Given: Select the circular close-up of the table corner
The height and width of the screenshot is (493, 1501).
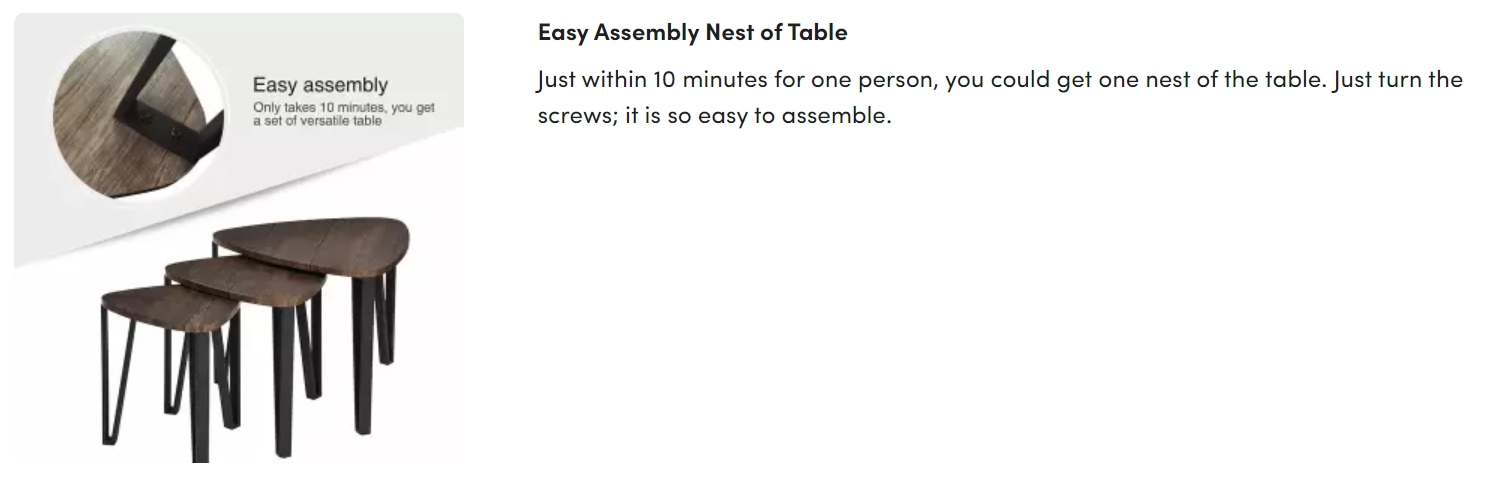Looking at the screenshot, I should pyautogui.click(x=136, y=111).
